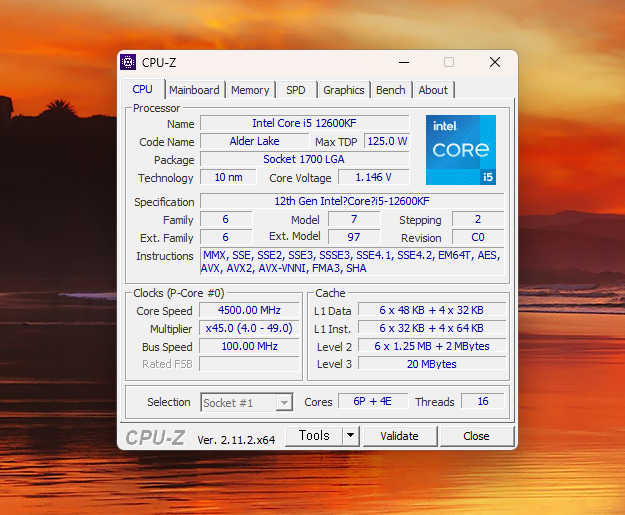The image size is (625, 515).
Task: Click the Socket 1700 LGA package value
Action: [x=305, y=159]
